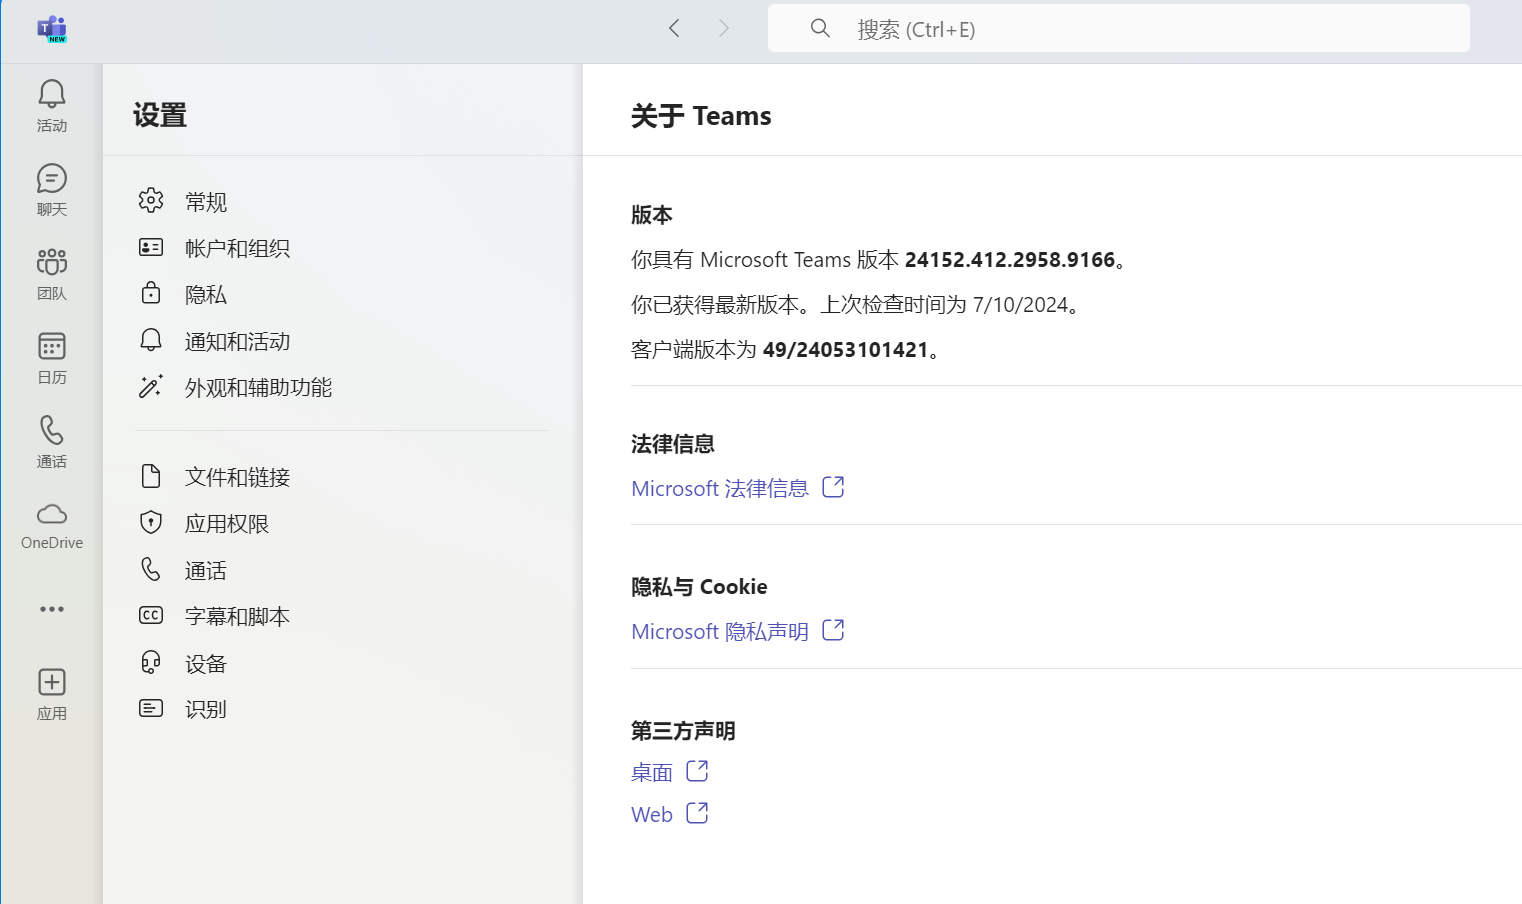Click the 设置 panel heading
The height and width of the screenshot is (904, 1522).
click(160, 115)
